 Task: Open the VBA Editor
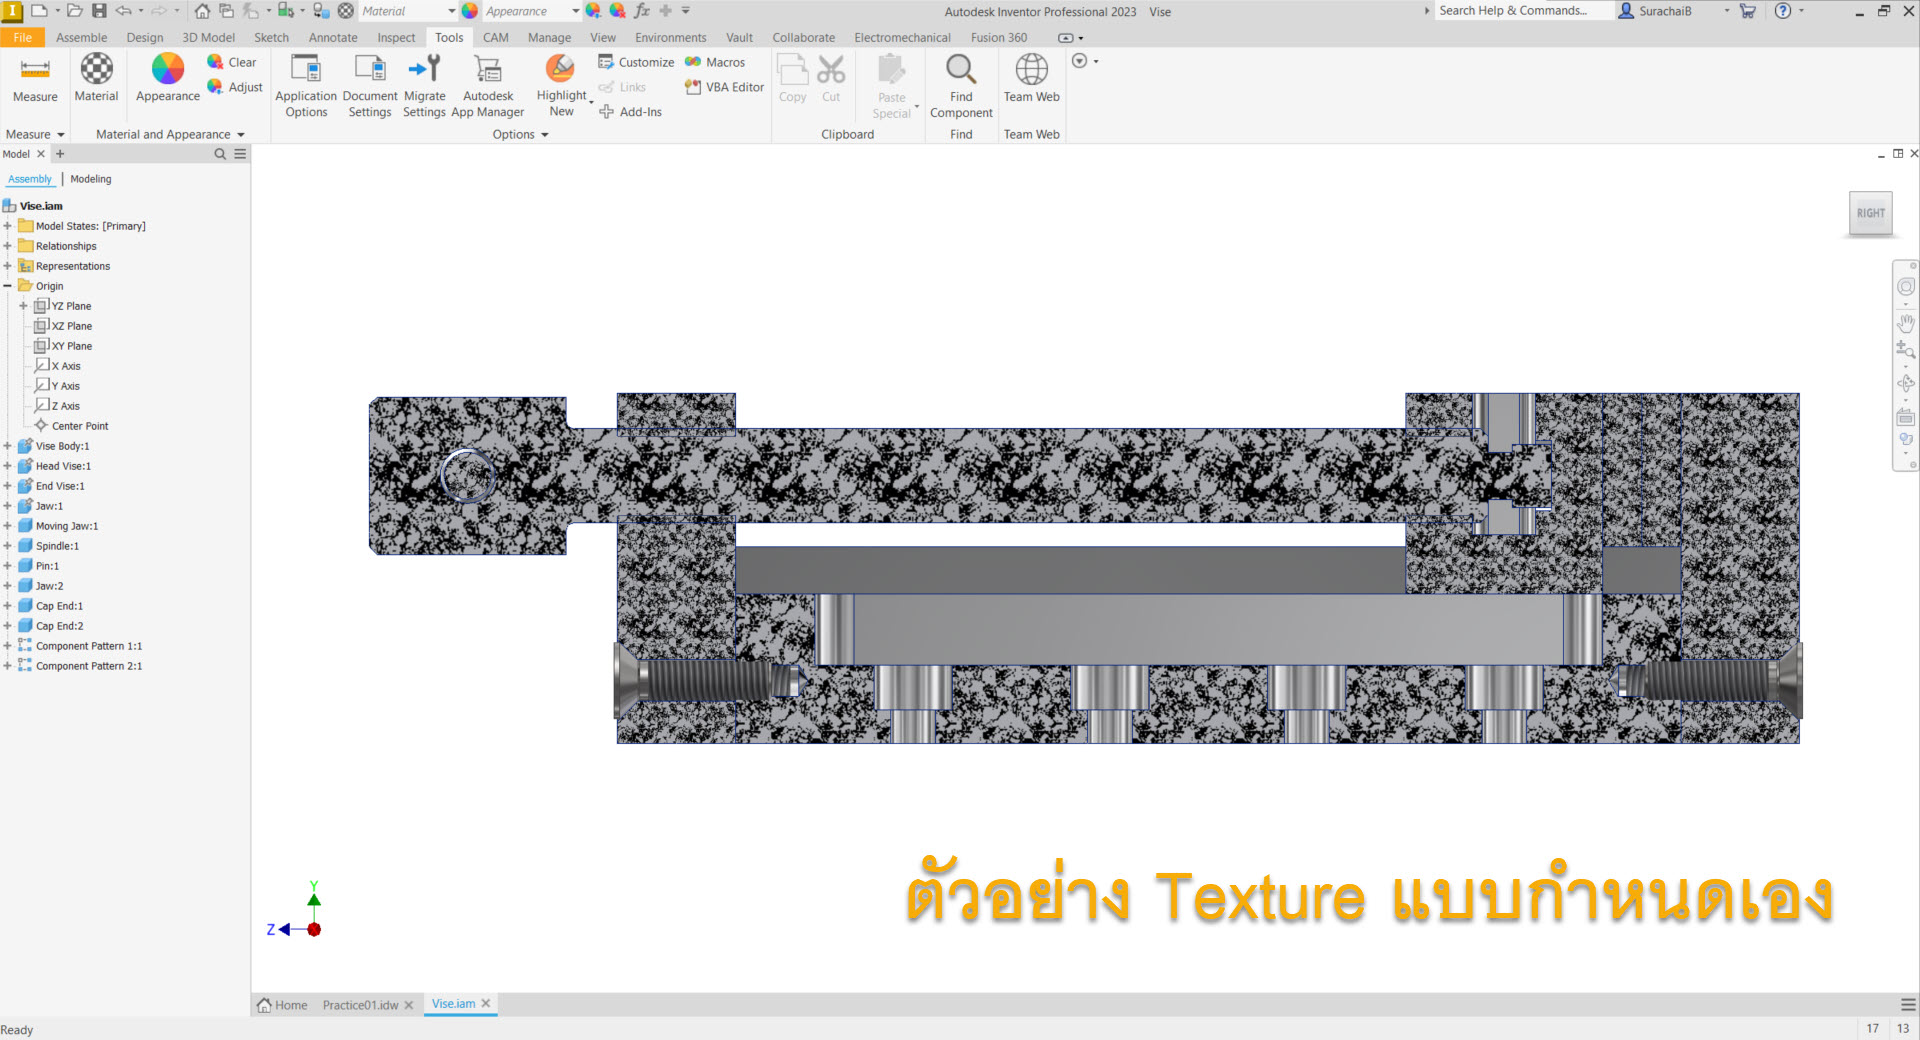pyautogui.click(x=725, y=87)
